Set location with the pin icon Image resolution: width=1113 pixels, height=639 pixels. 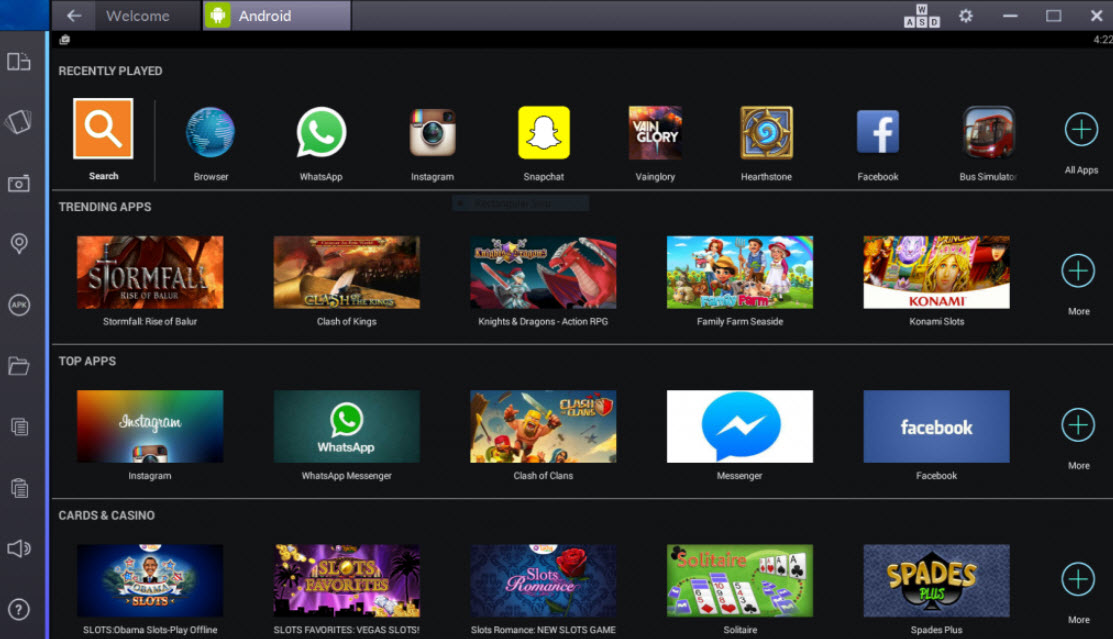19,244
